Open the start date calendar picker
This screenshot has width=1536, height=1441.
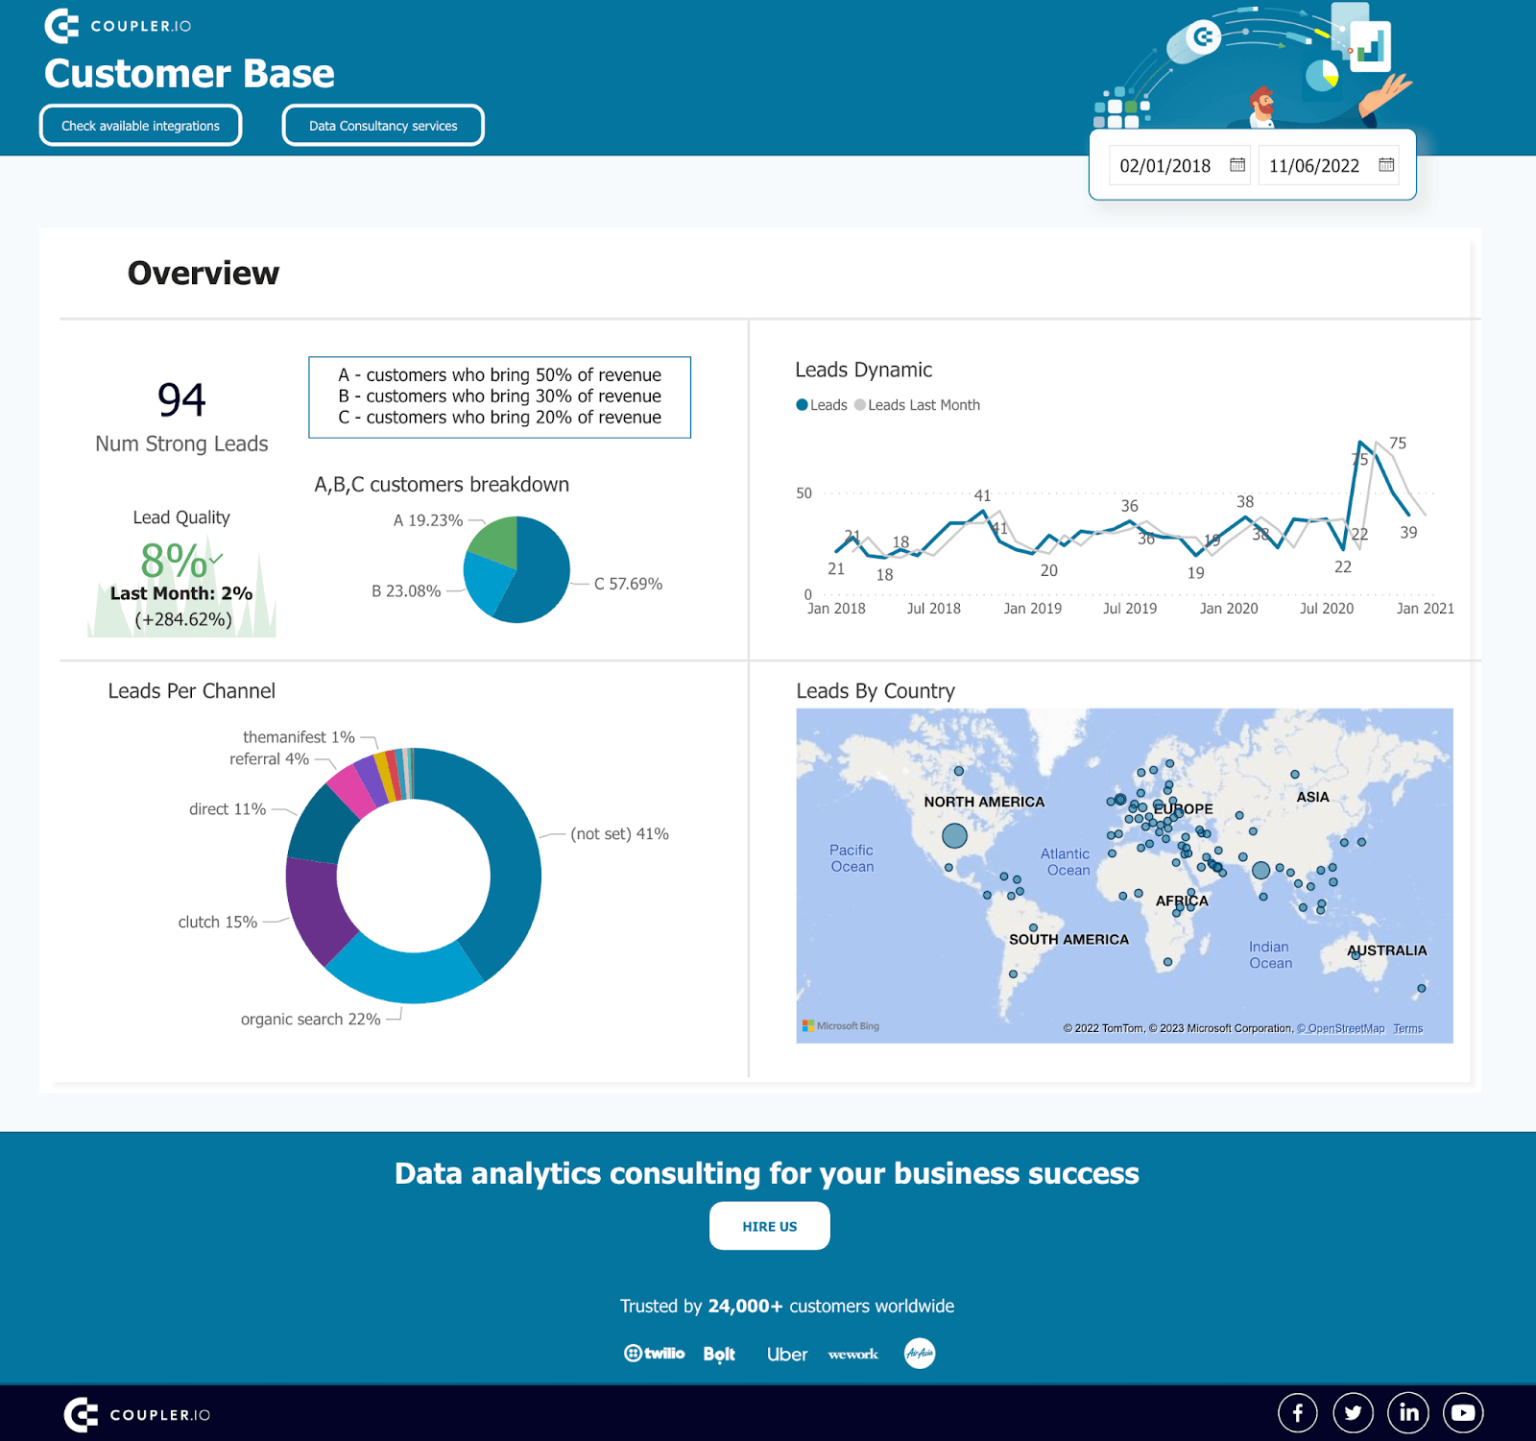tap(1237, 164)
